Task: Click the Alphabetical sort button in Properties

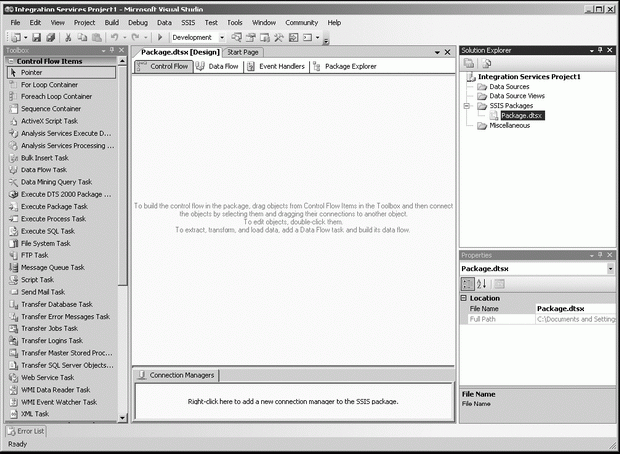Action: 482,284
